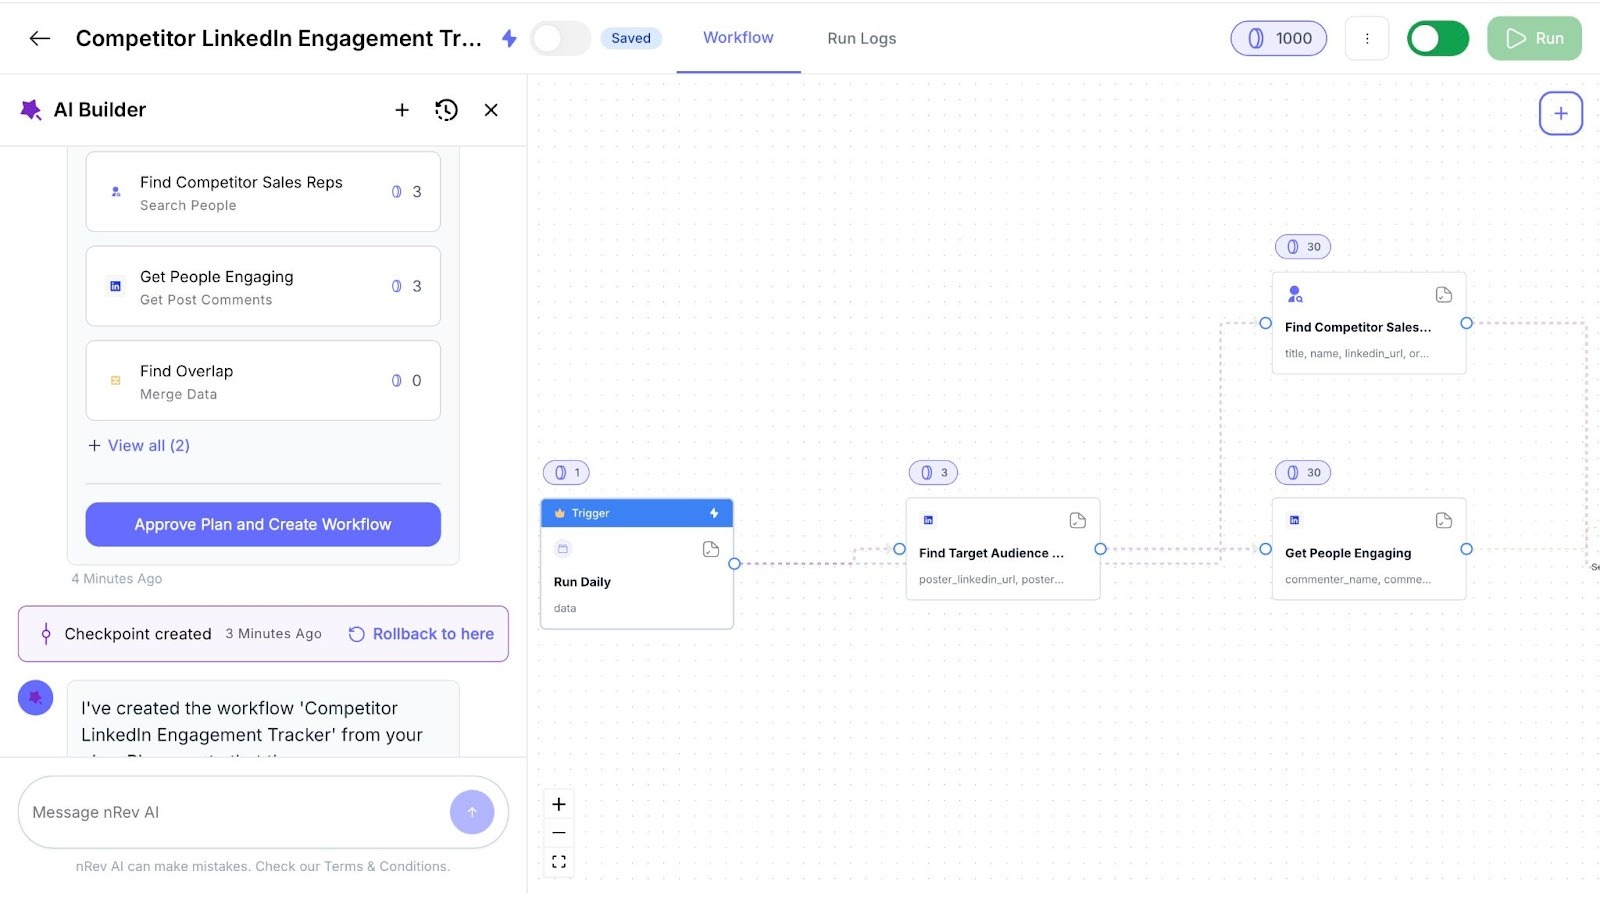Expand View all (2) in the plan list
The width and height of the screenshot is (1600, 903).
(x=139, y=445)
